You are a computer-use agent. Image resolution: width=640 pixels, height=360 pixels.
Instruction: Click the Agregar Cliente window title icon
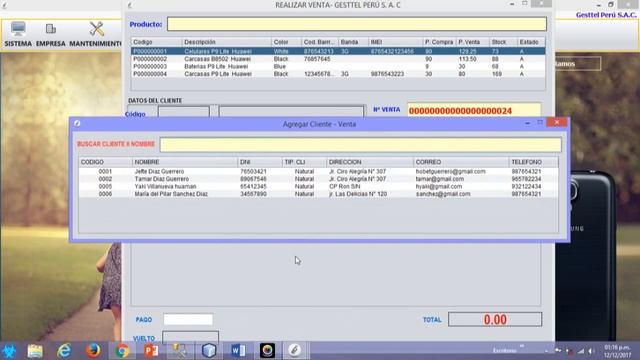(77, 123)
